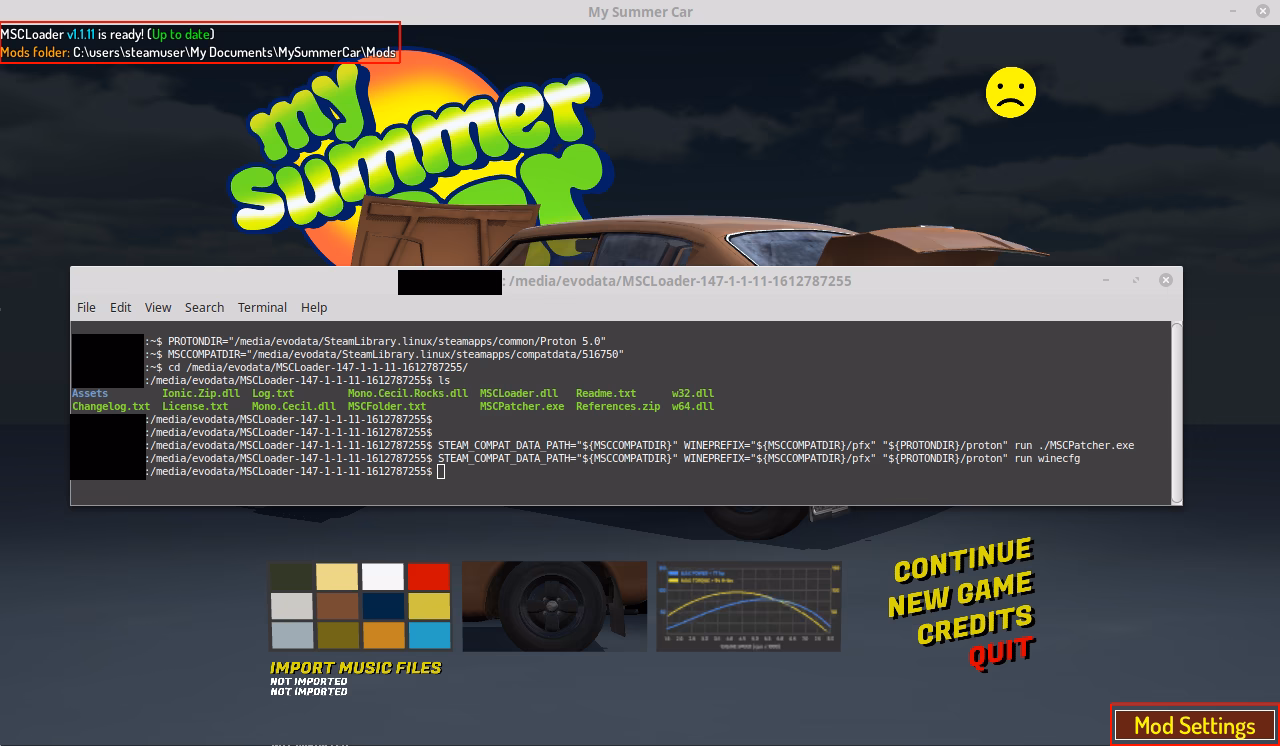
Task: Click References.zip in the ls output
Action: pyautogui.click(x=618, y=407)
